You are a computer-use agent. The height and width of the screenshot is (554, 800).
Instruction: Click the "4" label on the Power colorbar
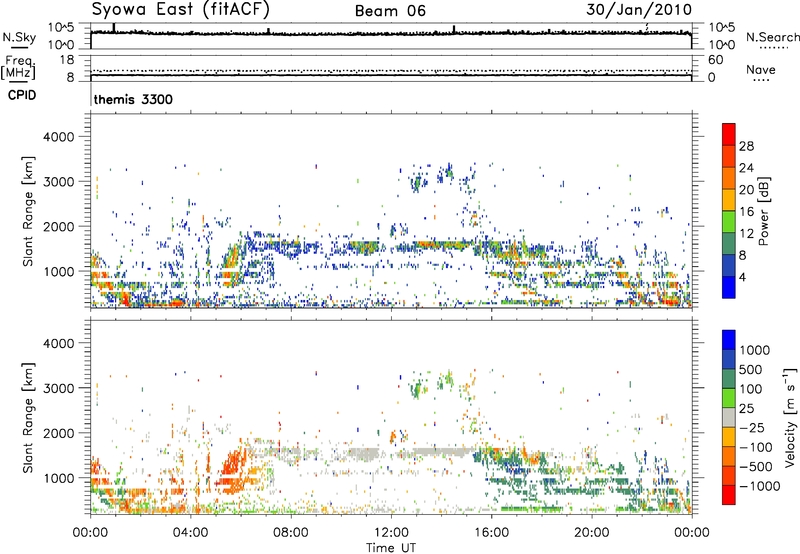pos(743,277)
